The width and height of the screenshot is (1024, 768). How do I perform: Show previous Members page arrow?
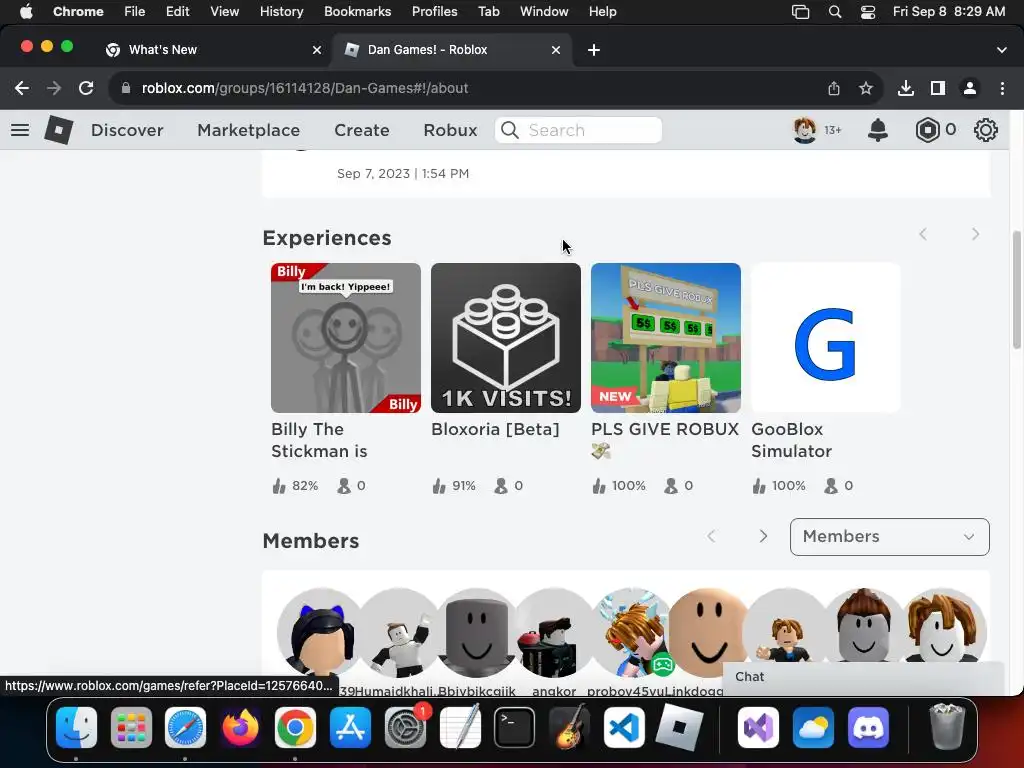pos(711,537)
